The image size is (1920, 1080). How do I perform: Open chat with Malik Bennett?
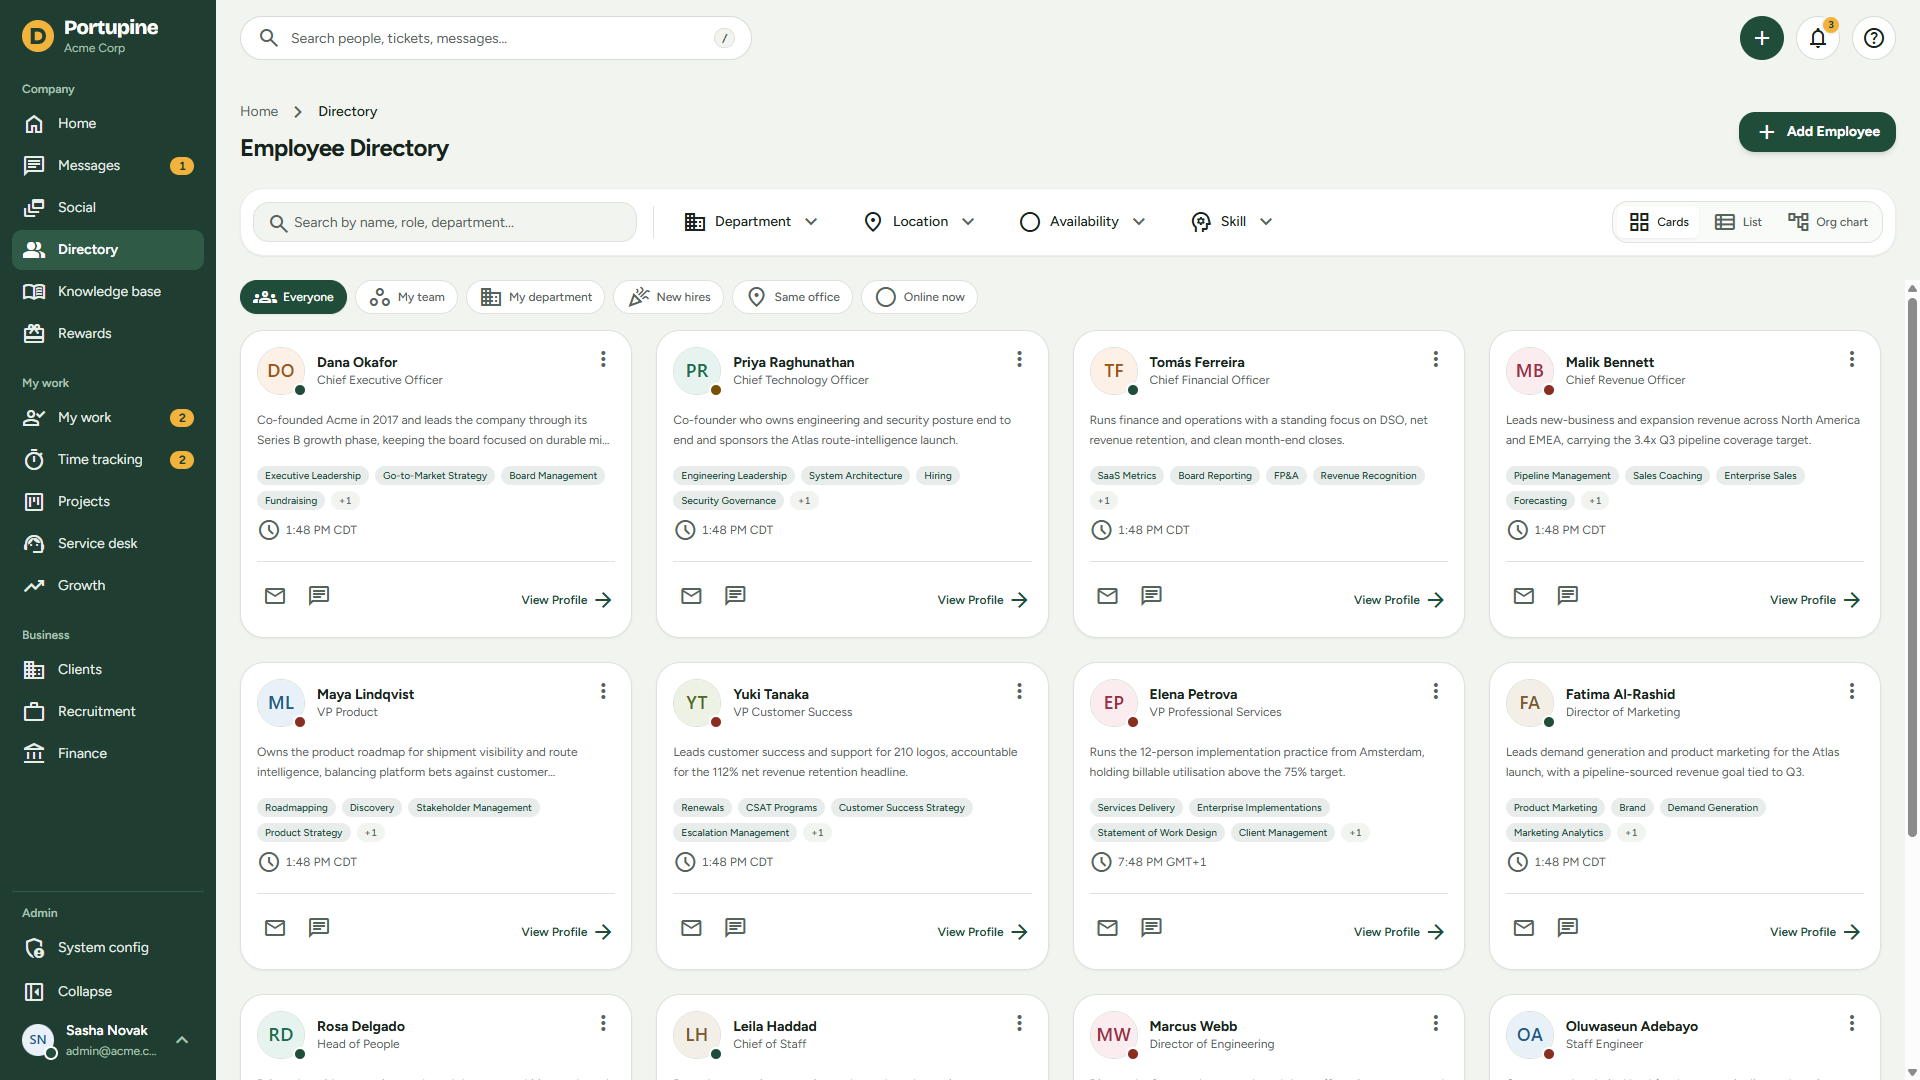(x=1568, y=596)
